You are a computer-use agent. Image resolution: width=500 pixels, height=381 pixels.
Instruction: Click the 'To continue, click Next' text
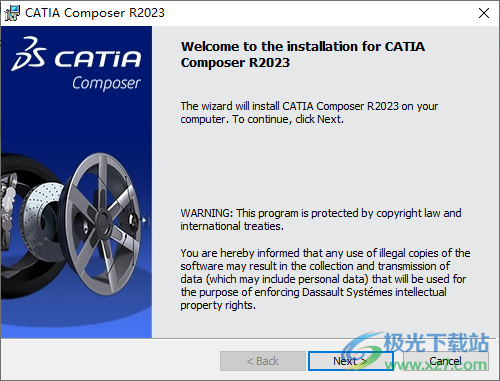click(x=288, y=119)
